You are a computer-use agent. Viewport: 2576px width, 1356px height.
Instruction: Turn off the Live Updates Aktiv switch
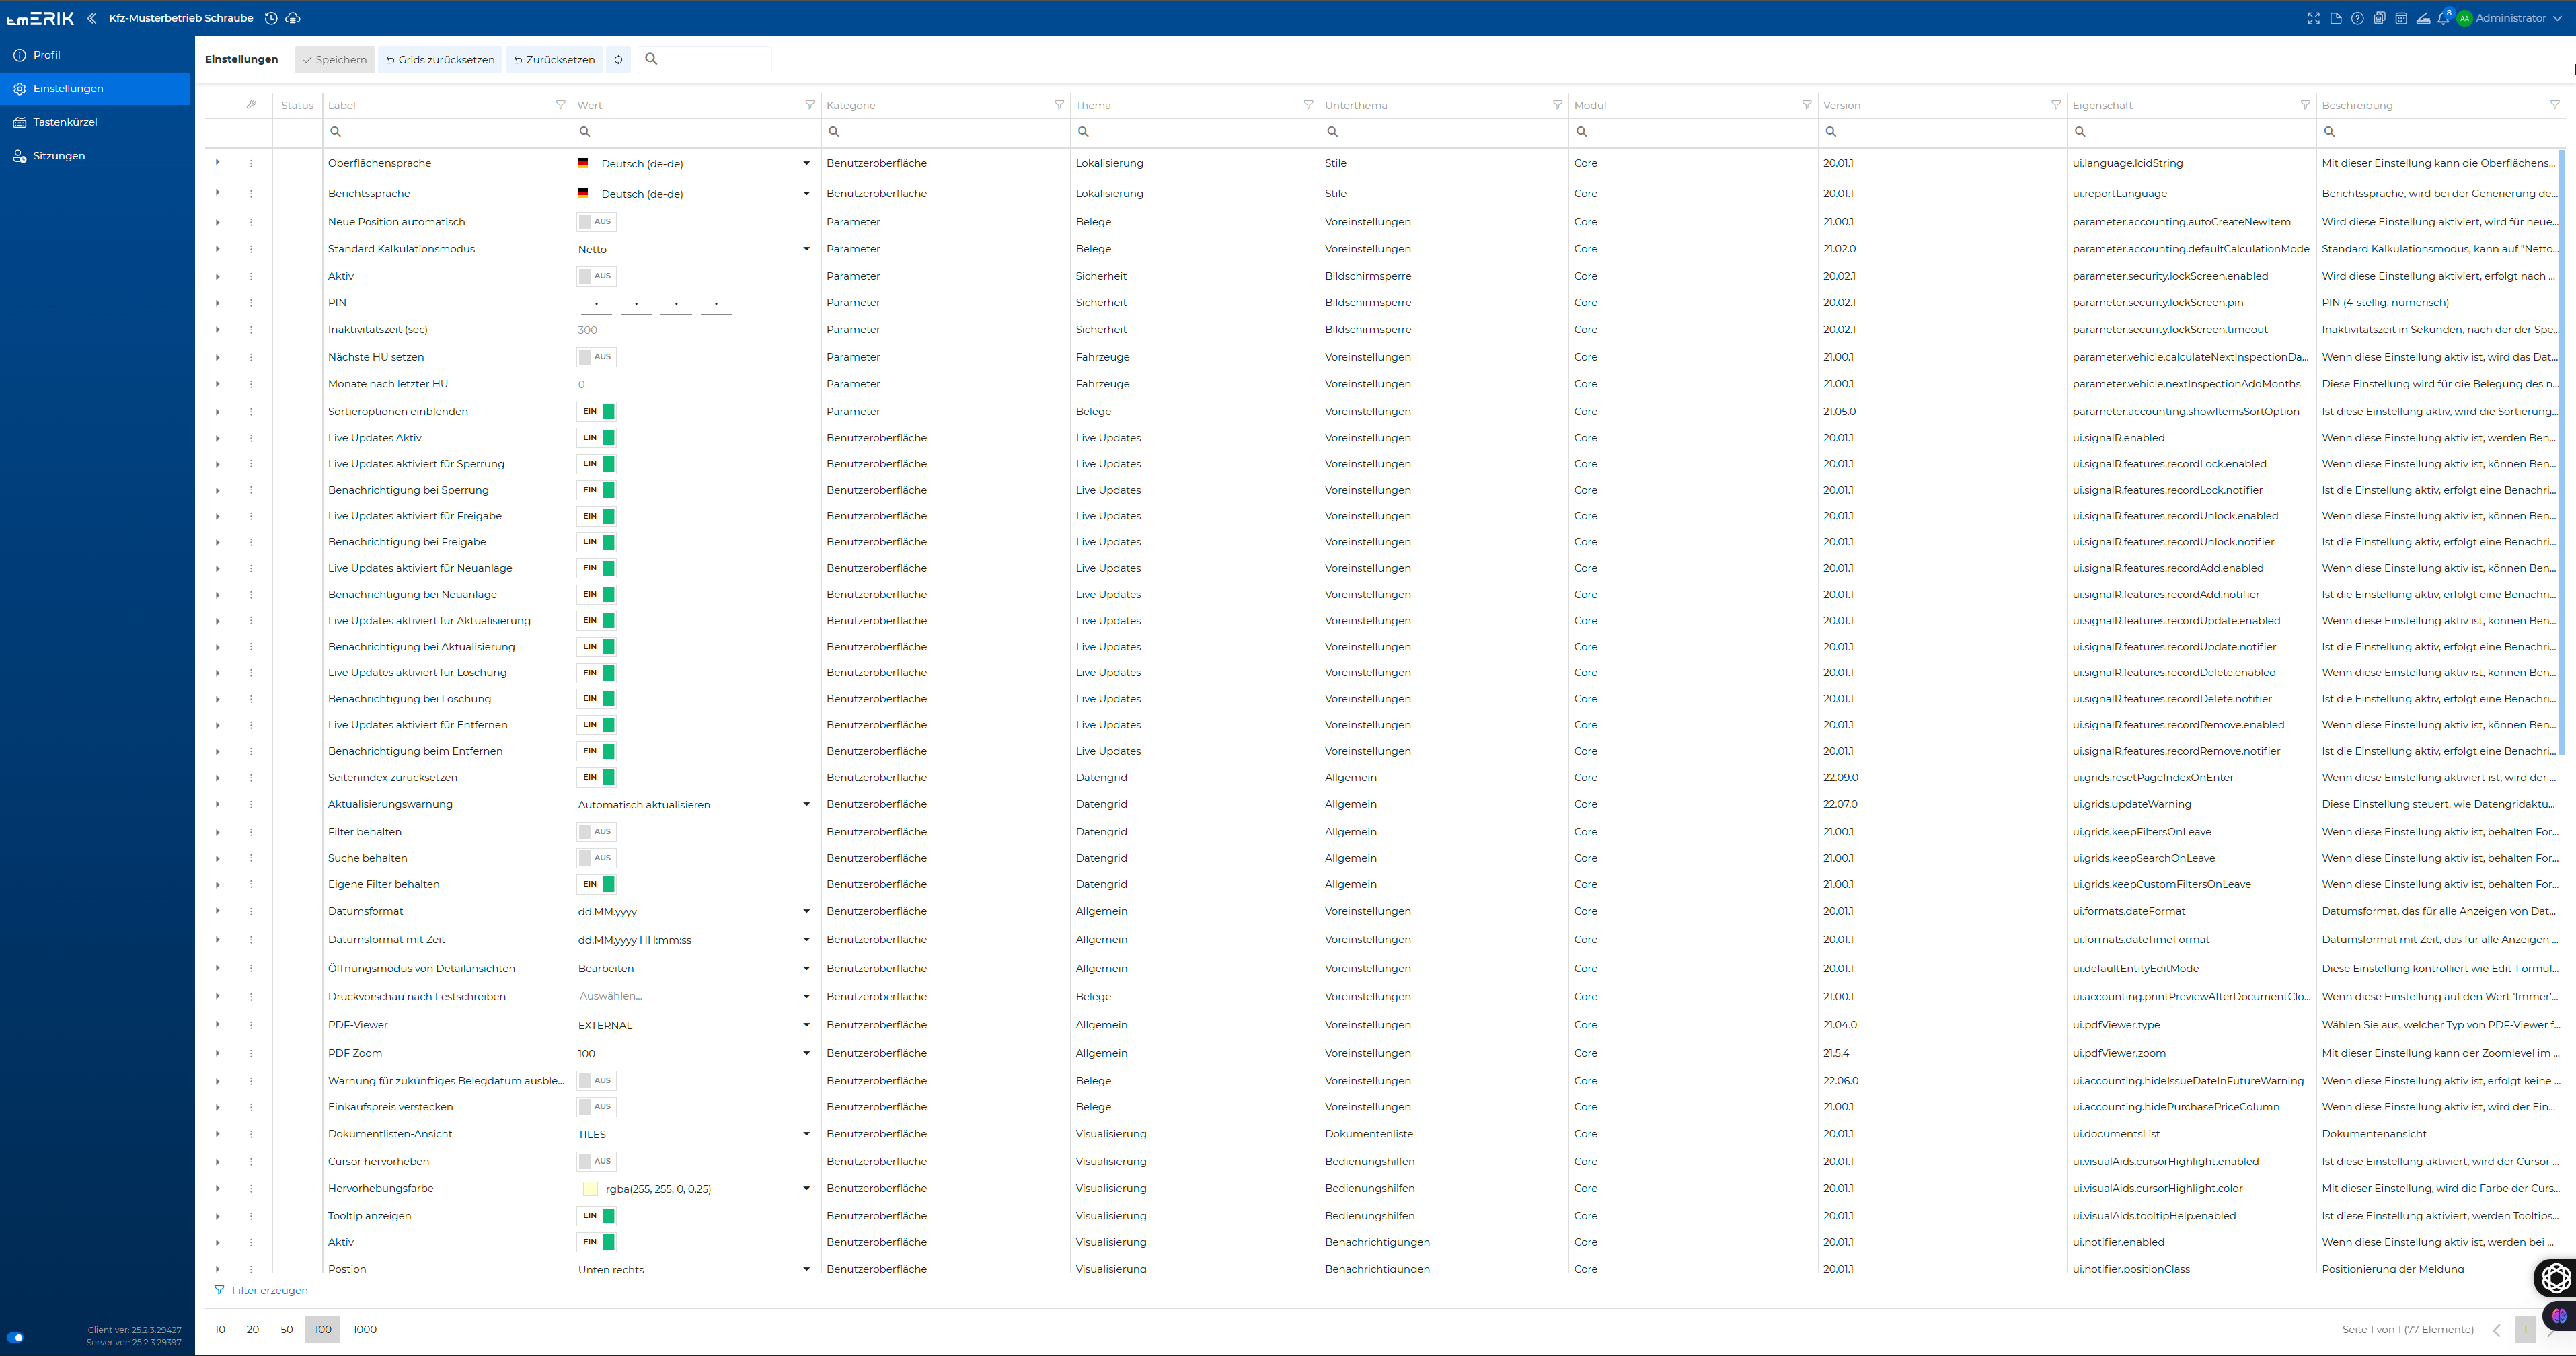pyautogui.click(x=596, y=438)
